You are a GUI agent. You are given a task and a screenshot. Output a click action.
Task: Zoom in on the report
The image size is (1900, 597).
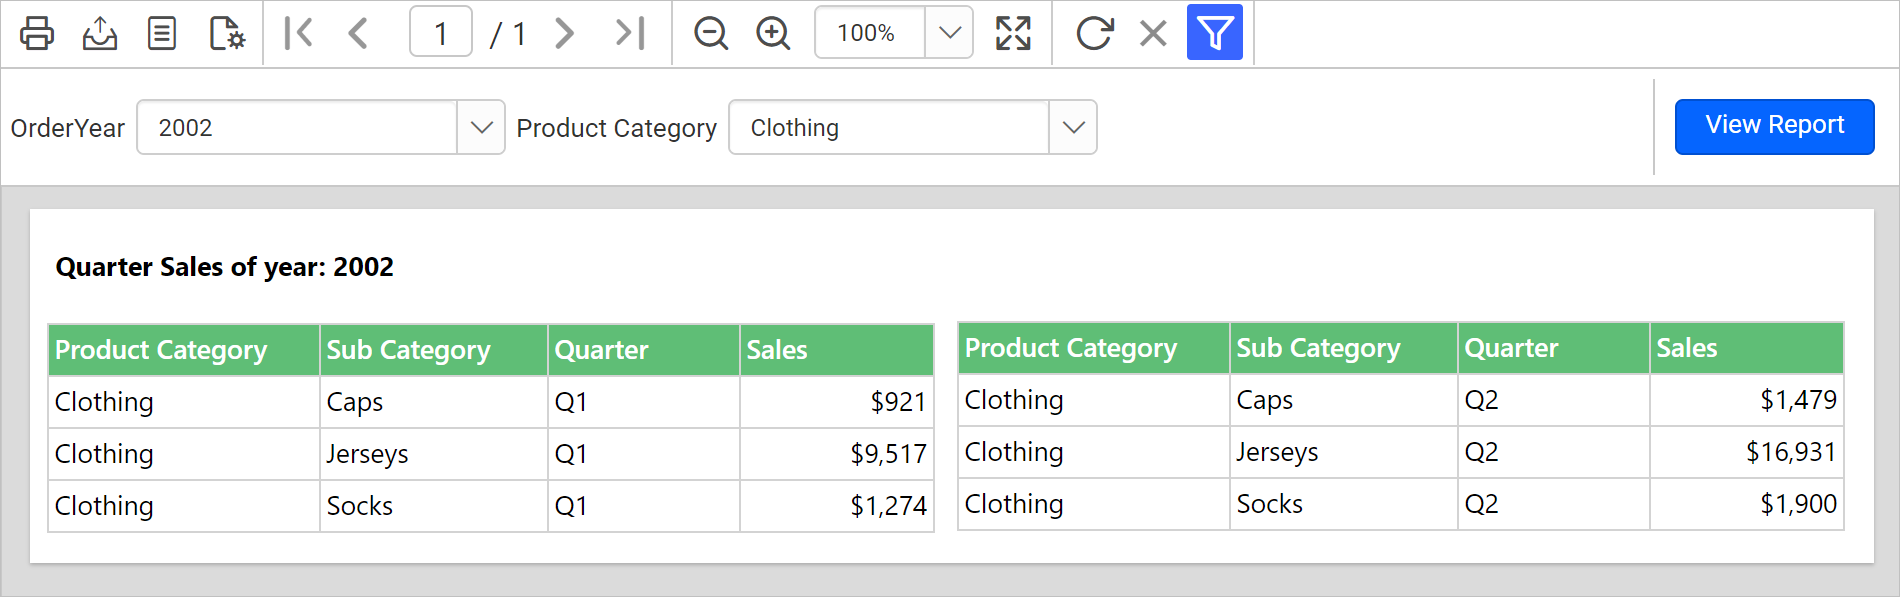773,33
